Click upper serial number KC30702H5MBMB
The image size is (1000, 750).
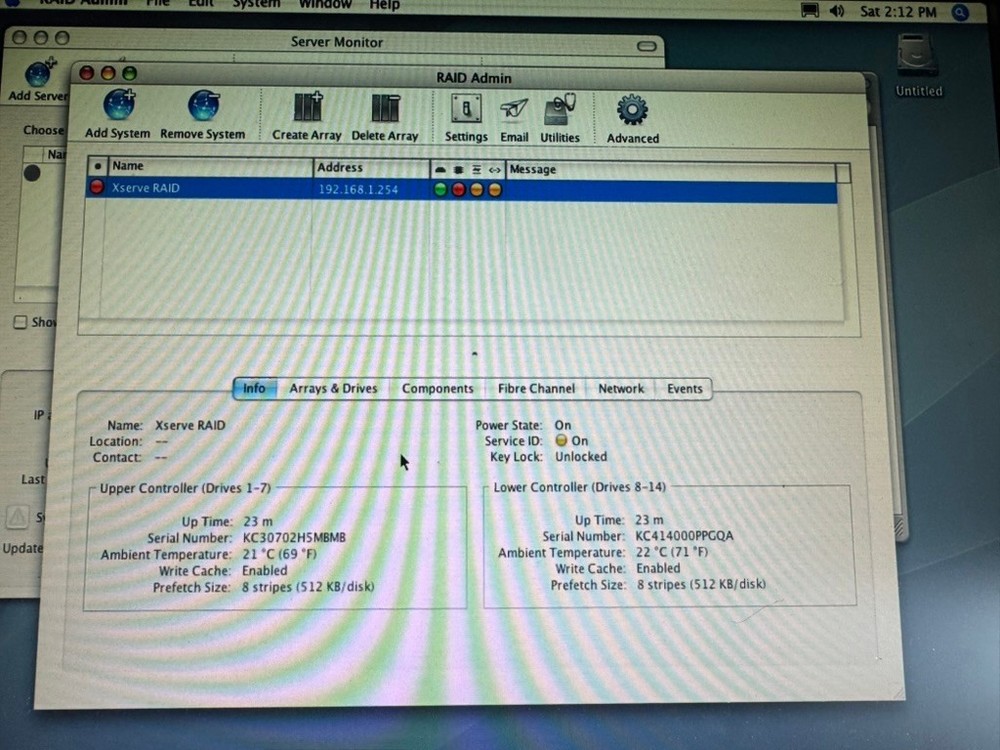tap(294, 538)
